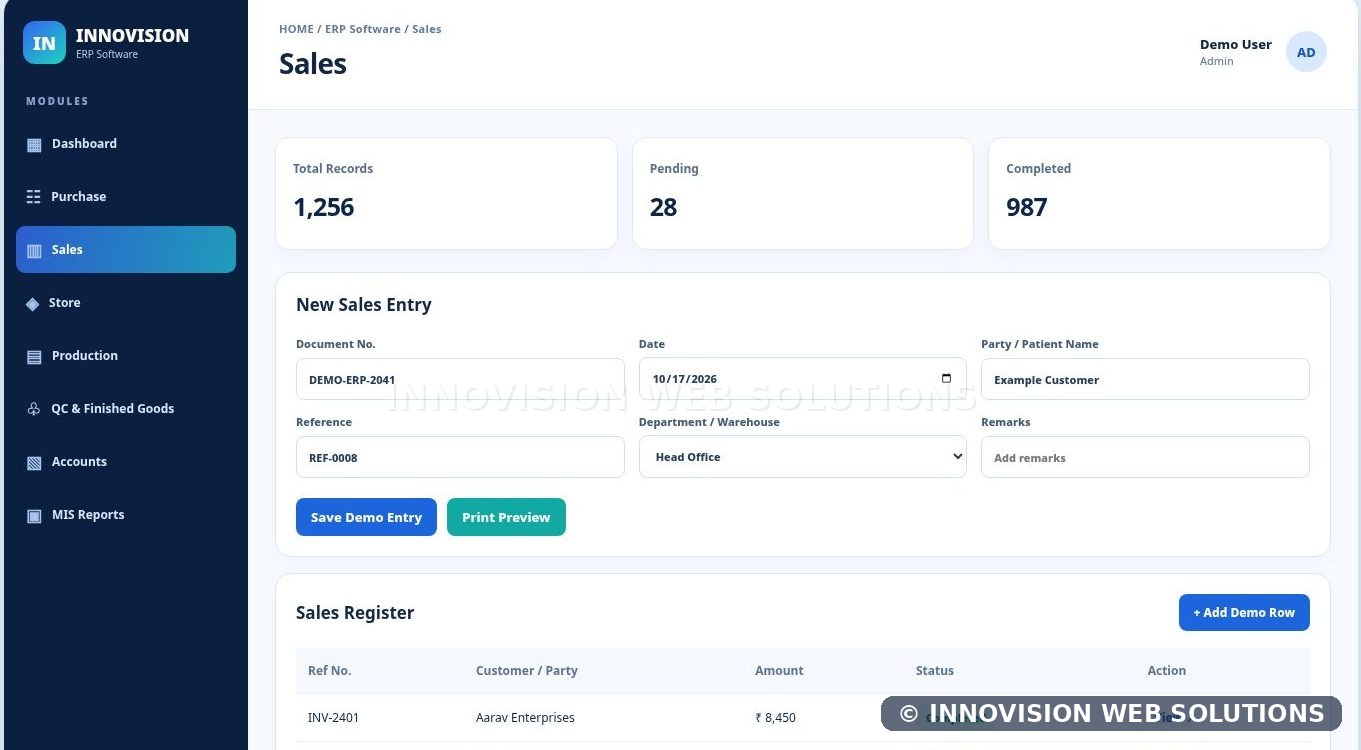Click the Demo User name in header

[x=1236, y=44]
